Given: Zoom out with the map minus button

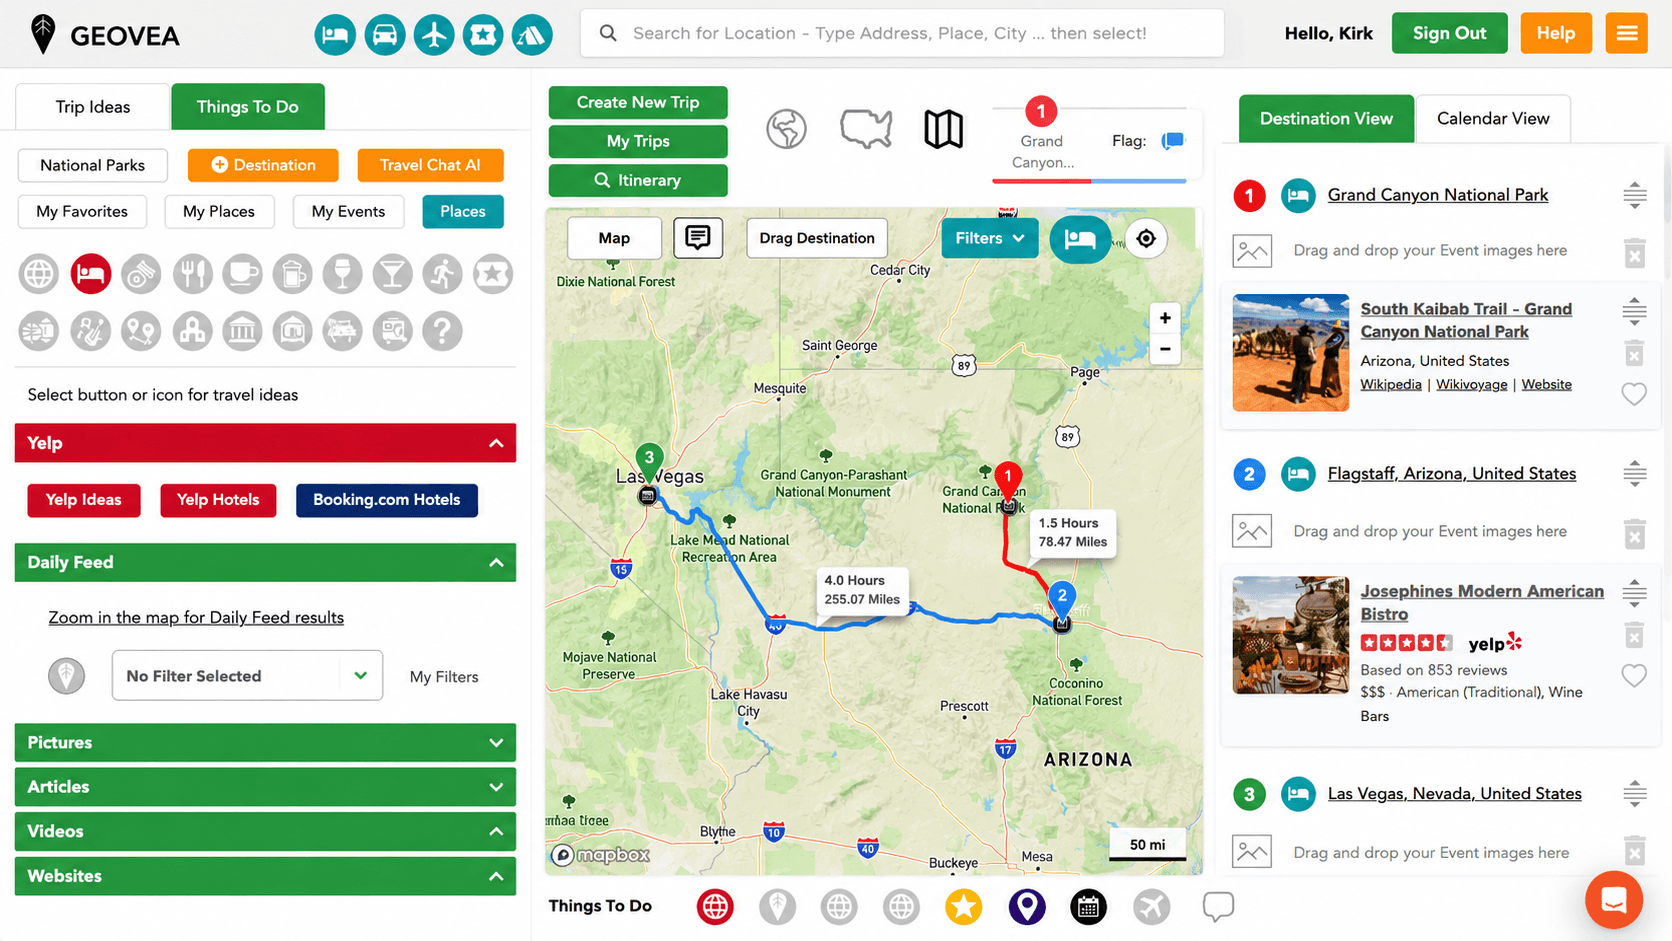Looking at the screenshot, I should pos(1165,349).
